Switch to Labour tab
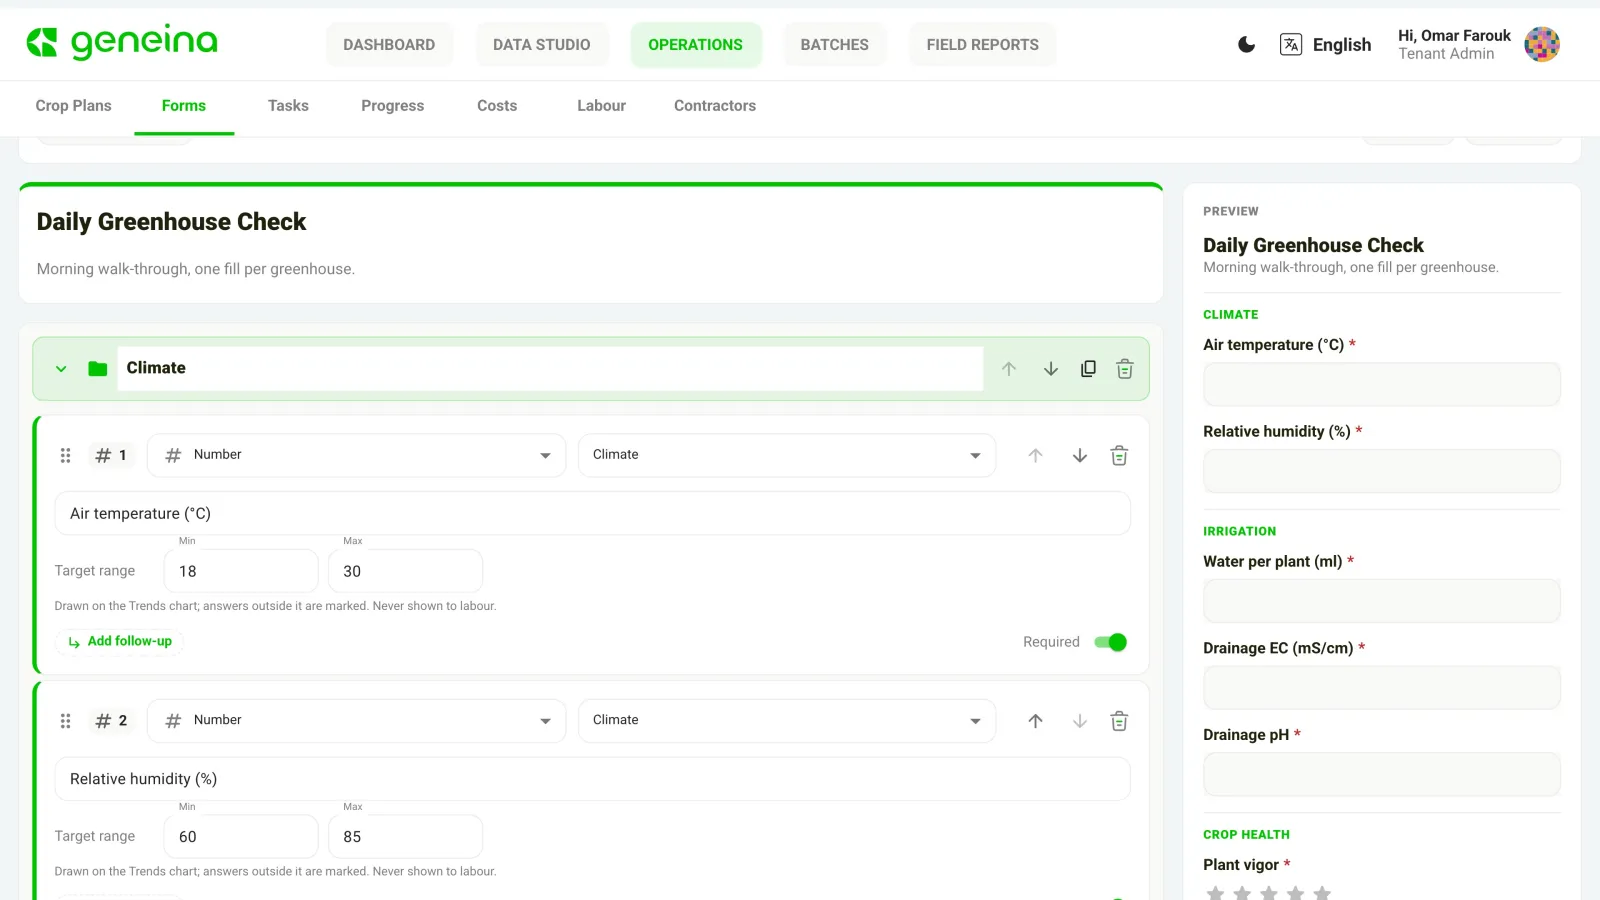The width and height of the screenshot is (1600, 900). (x=602, y=106)
